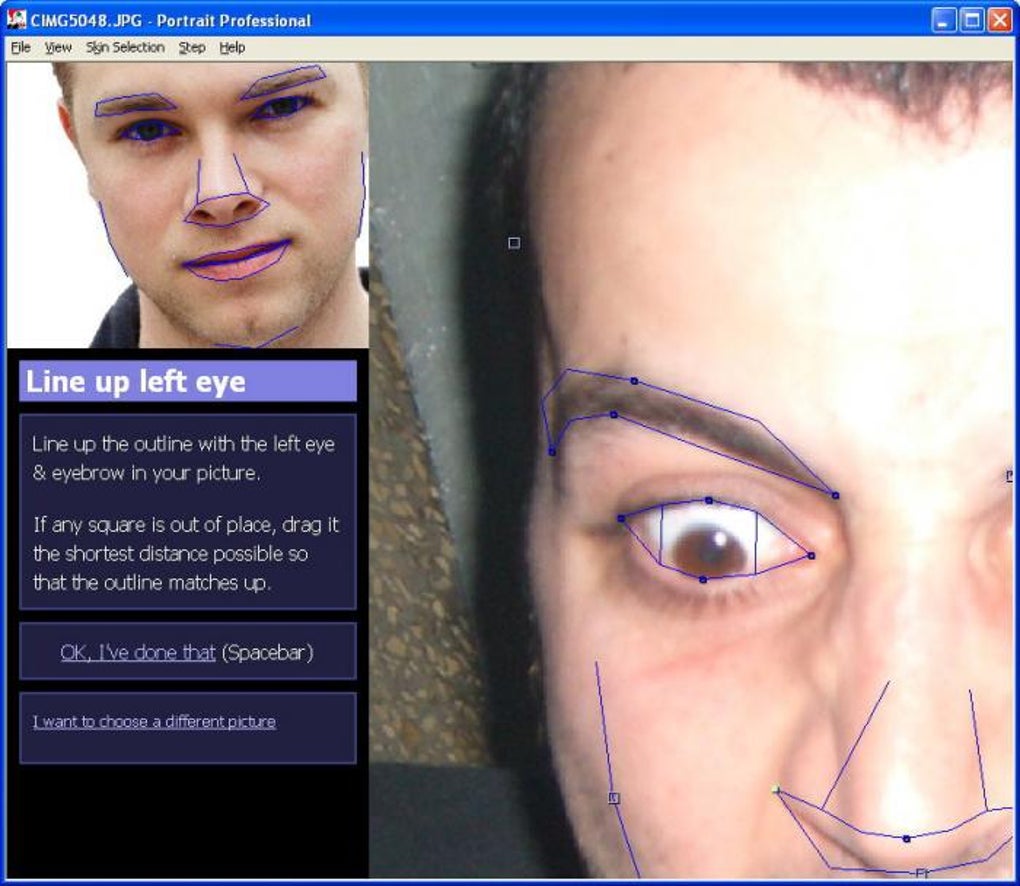Choose a different picture link
1020x886 pixels.
click(154, 721)
